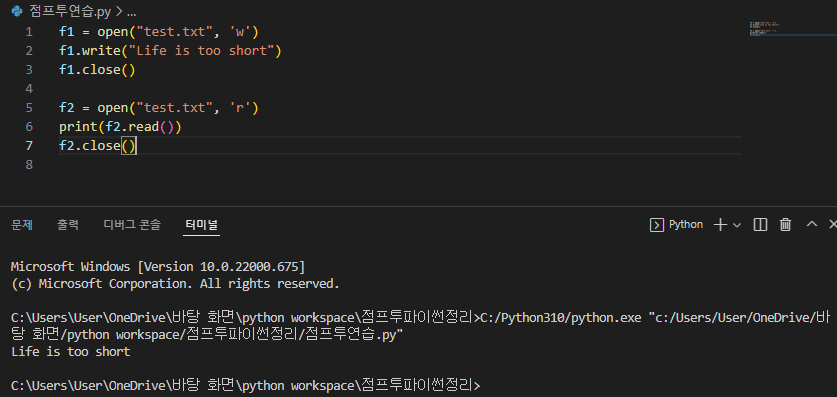Image resolution: width=837 pixels, height=397 pixels.
Task: Switch to the 출력 panel tab
Action: (x=68, y=225)
